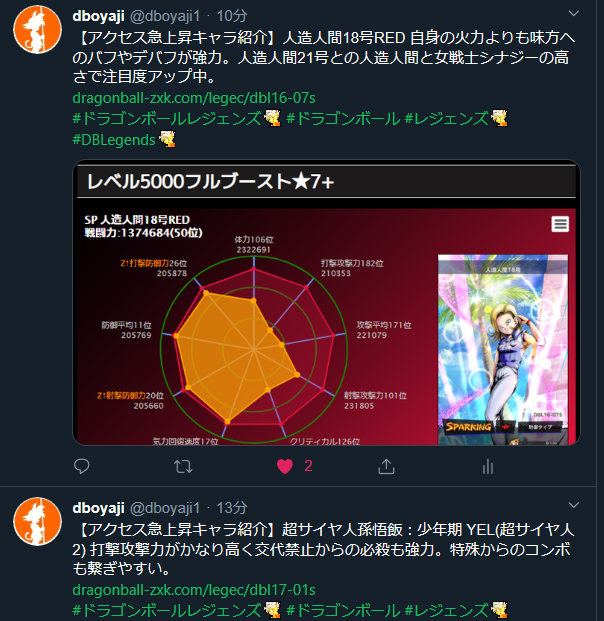Viewport: 604px width, 621px height.
Task: Open @dboyaji1 handle on first tweet
Action: (x=165, y=16)
